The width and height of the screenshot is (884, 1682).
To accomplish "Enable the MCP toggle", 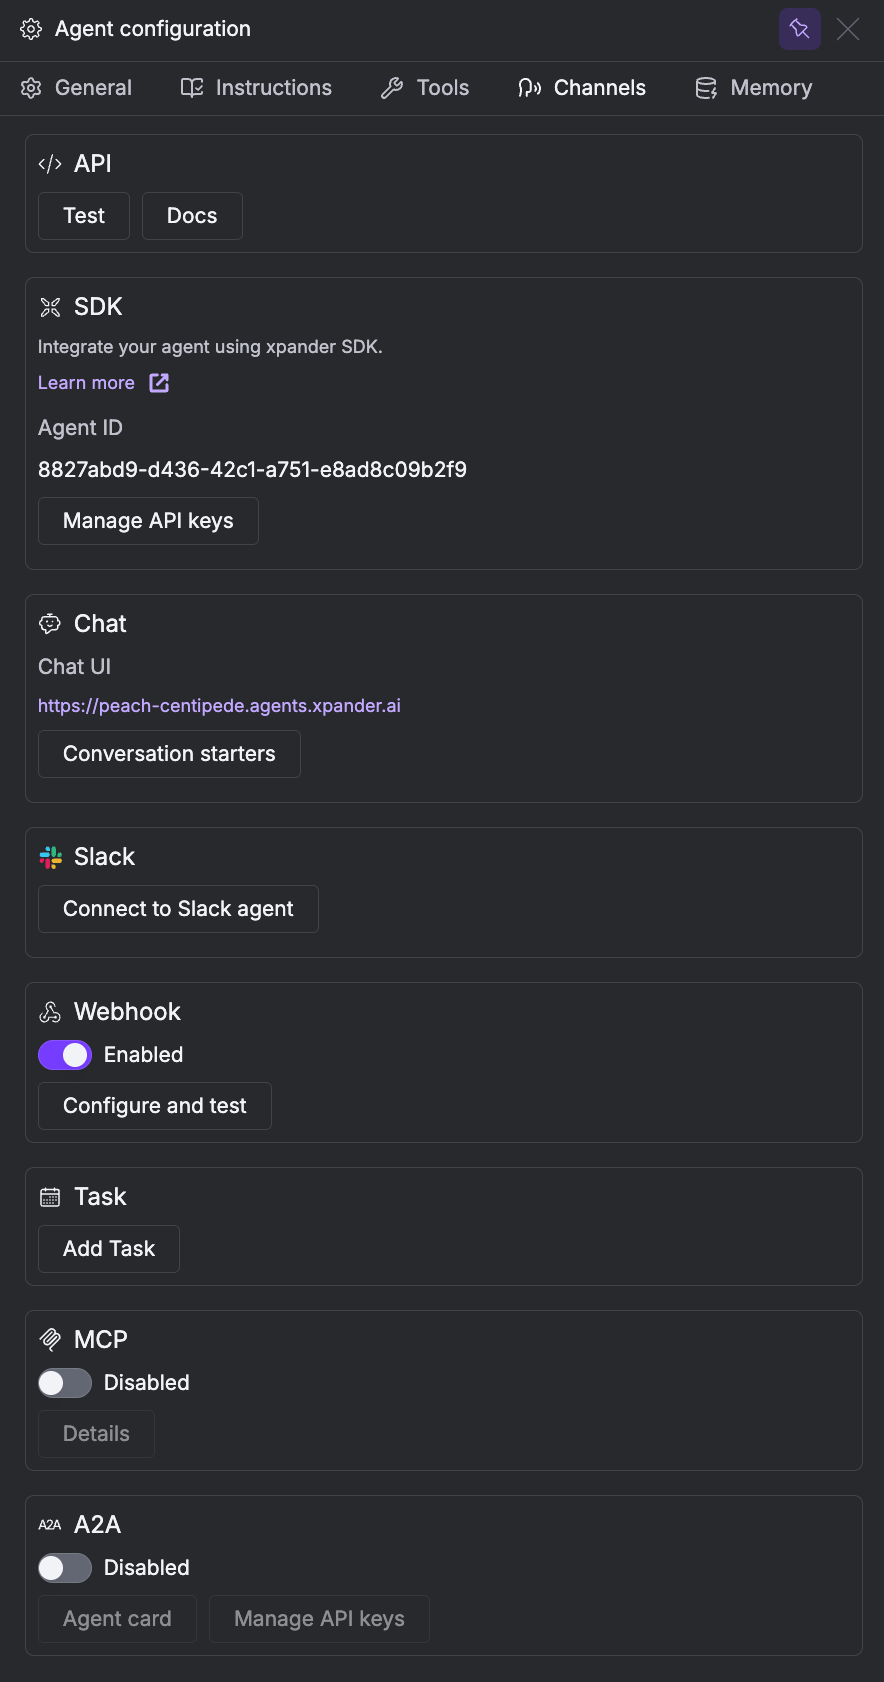I will [64, 1382].
